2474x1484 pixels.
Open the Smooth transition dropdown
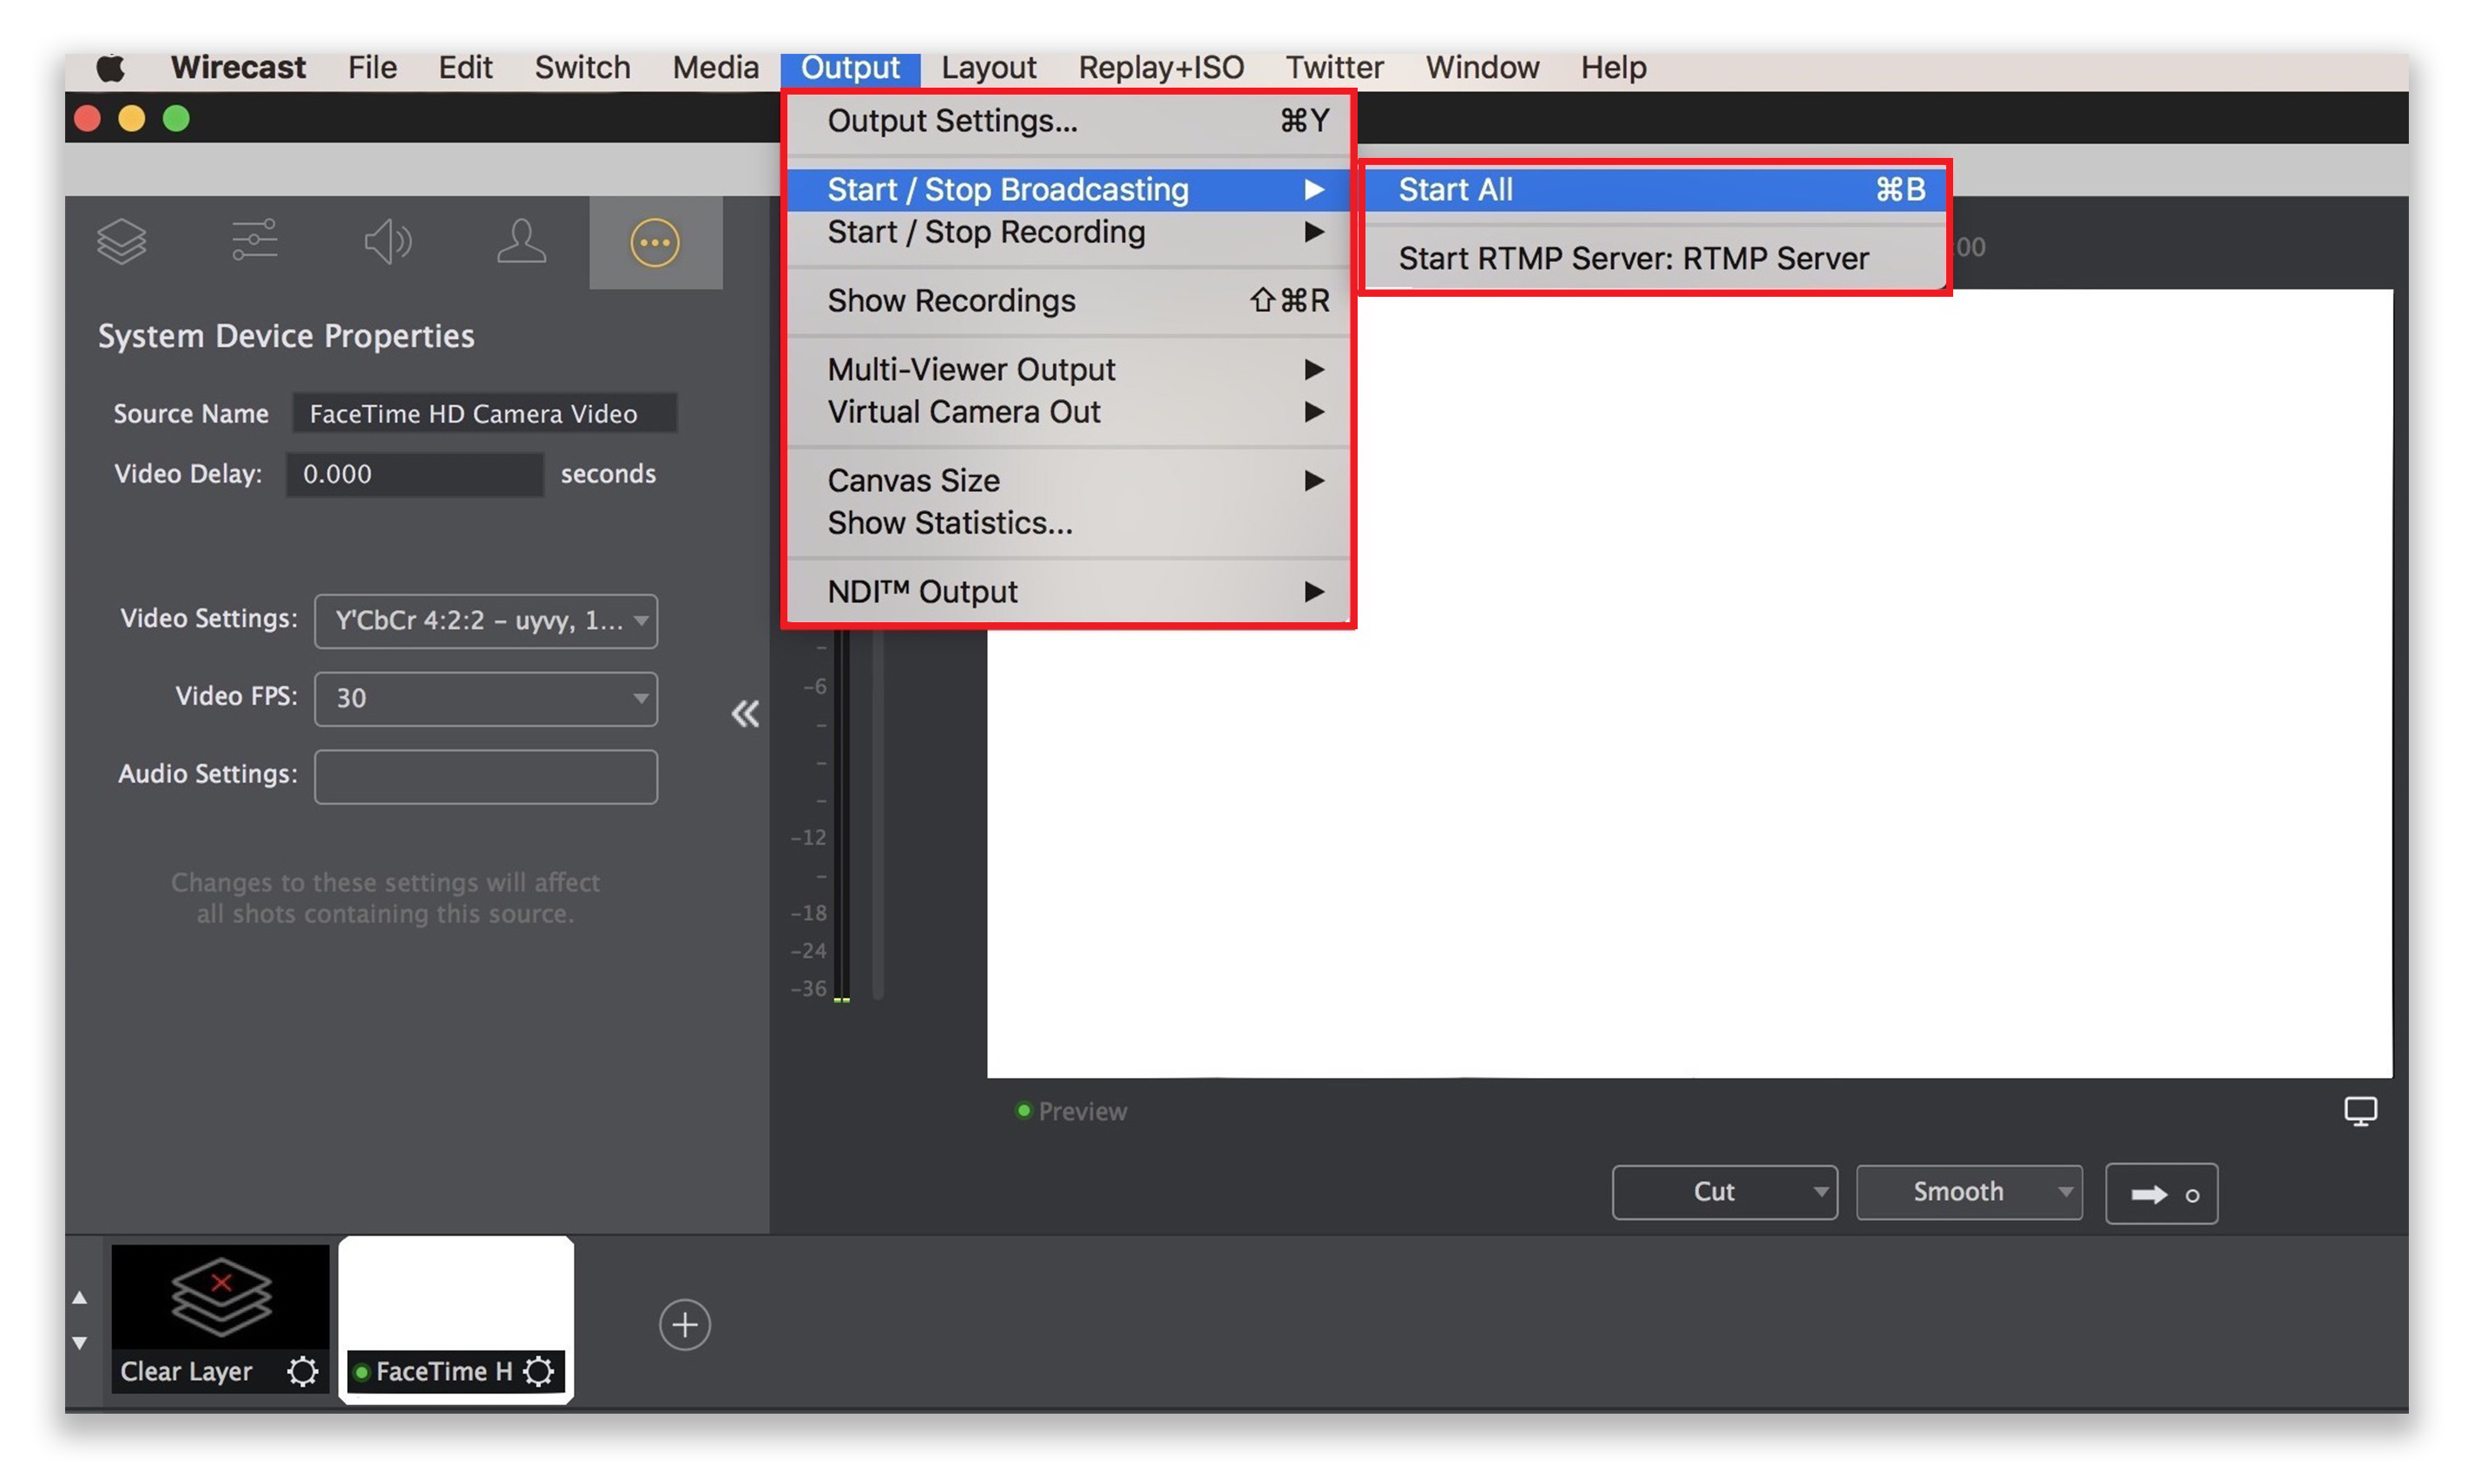click(x=1969, y=1192)
